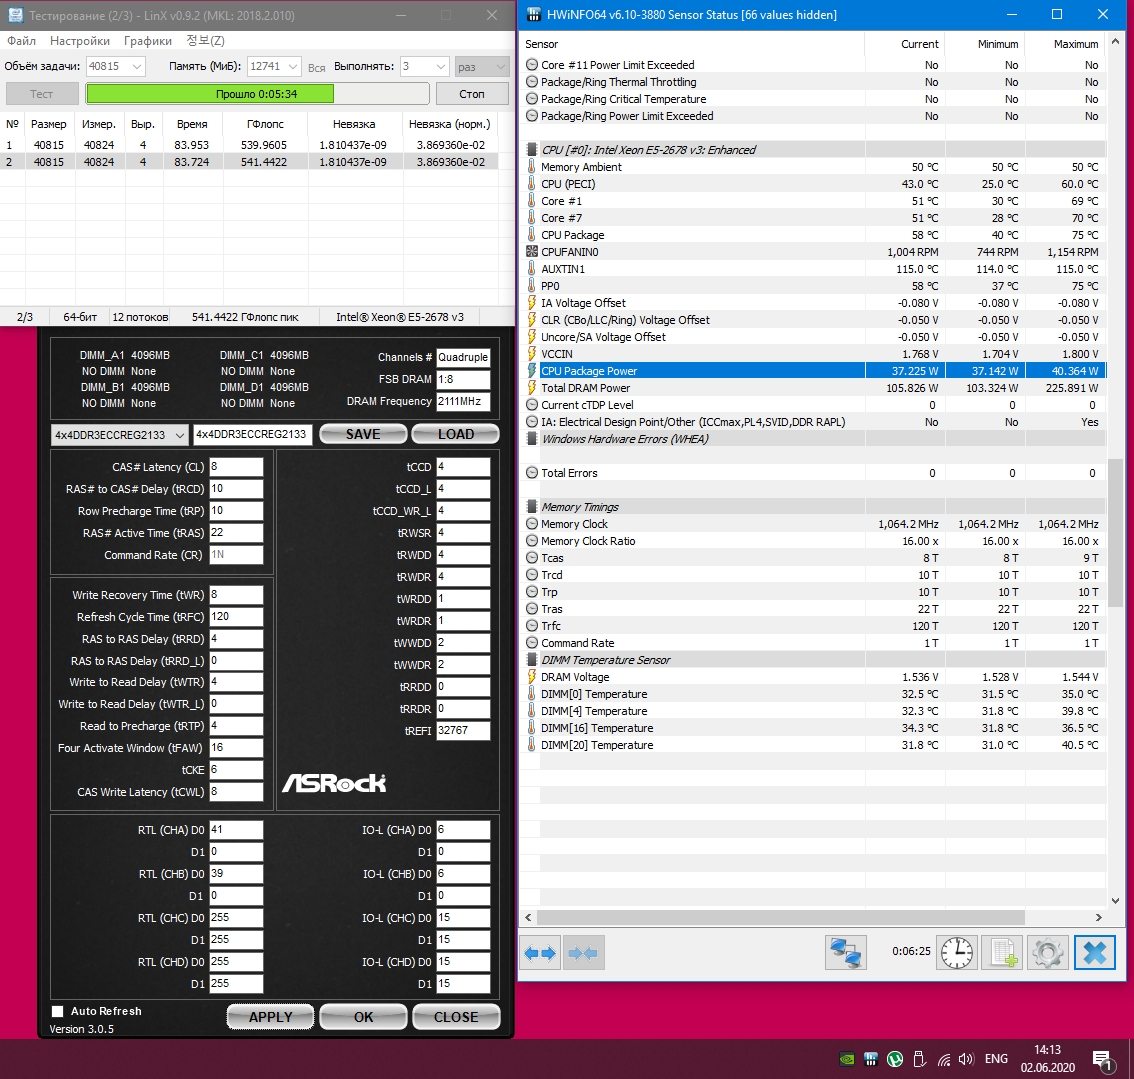This screenshot has width=1134, height=1079.
Task: Click the ГФлопс column header
Action: pyautogui.click(x=265, y=124)
